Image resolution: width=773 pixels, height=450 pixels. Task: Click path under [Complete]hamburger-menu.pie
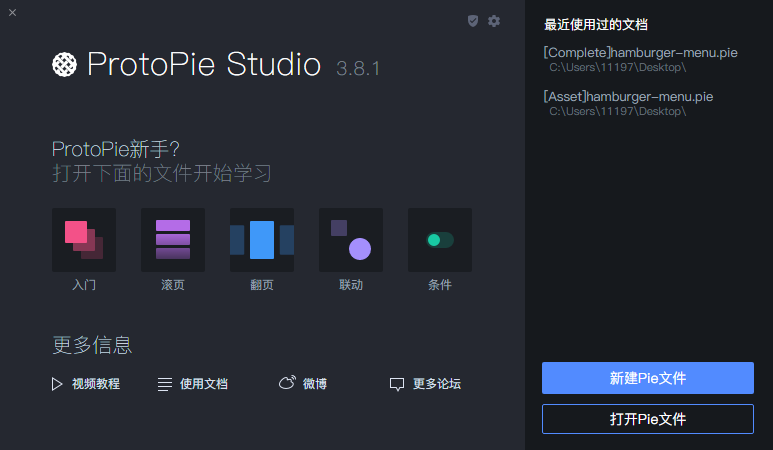pos(618,68)
